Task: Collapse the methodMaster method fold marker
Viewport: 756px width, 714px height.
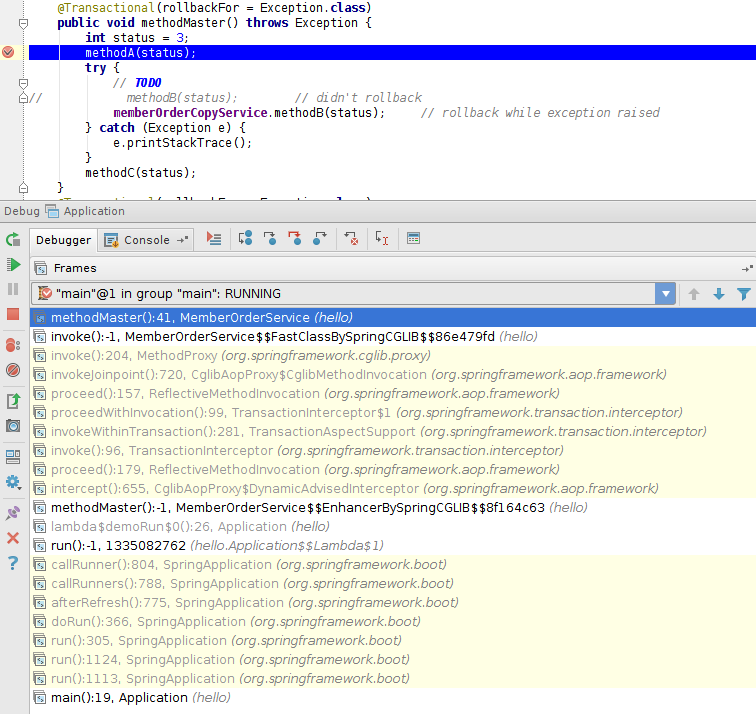Action: tap(23, 23)
